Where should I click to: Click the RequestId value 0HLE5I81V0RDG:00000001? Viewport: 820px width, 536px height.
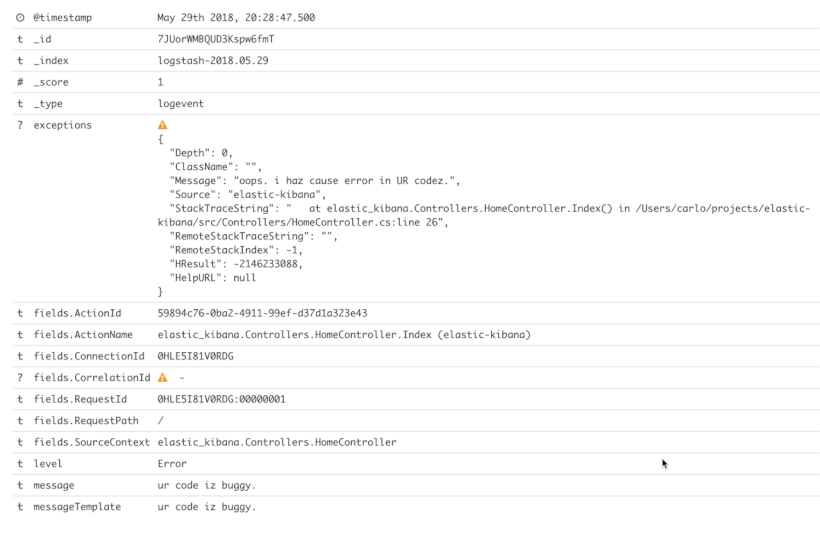coord(222,399)
